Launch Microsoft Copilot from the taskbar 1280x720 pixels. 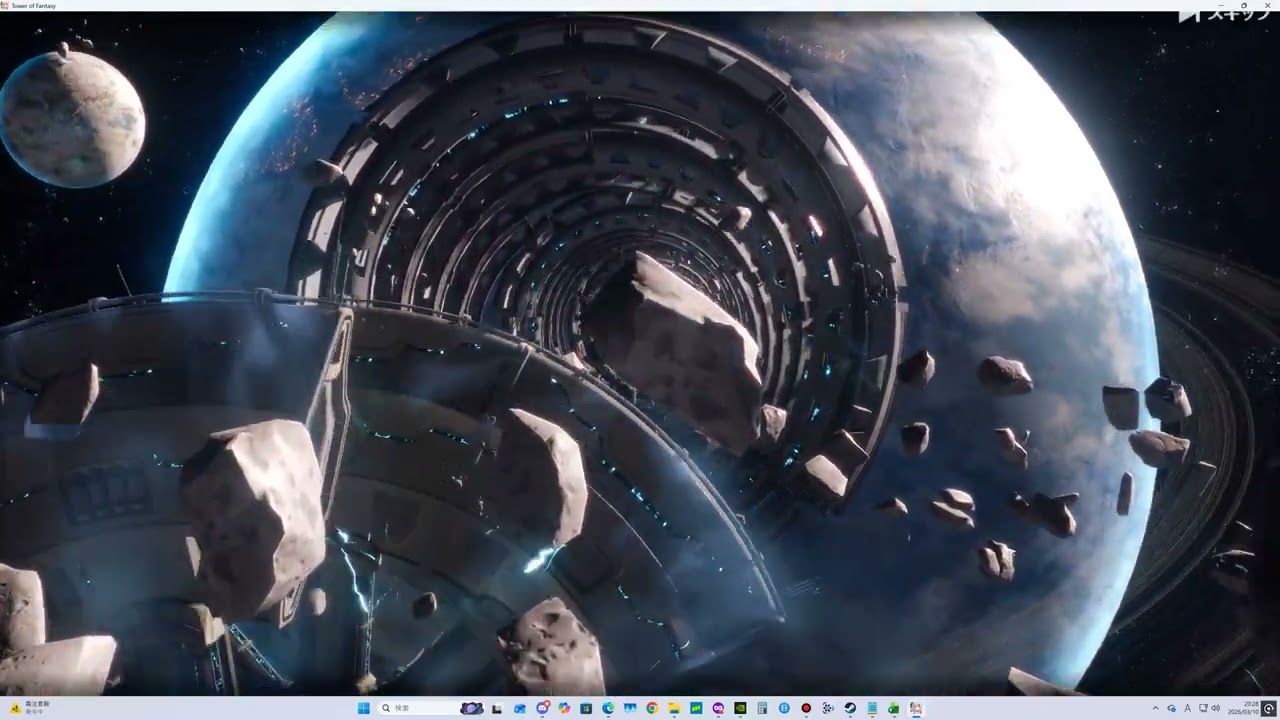pos(564,708)
